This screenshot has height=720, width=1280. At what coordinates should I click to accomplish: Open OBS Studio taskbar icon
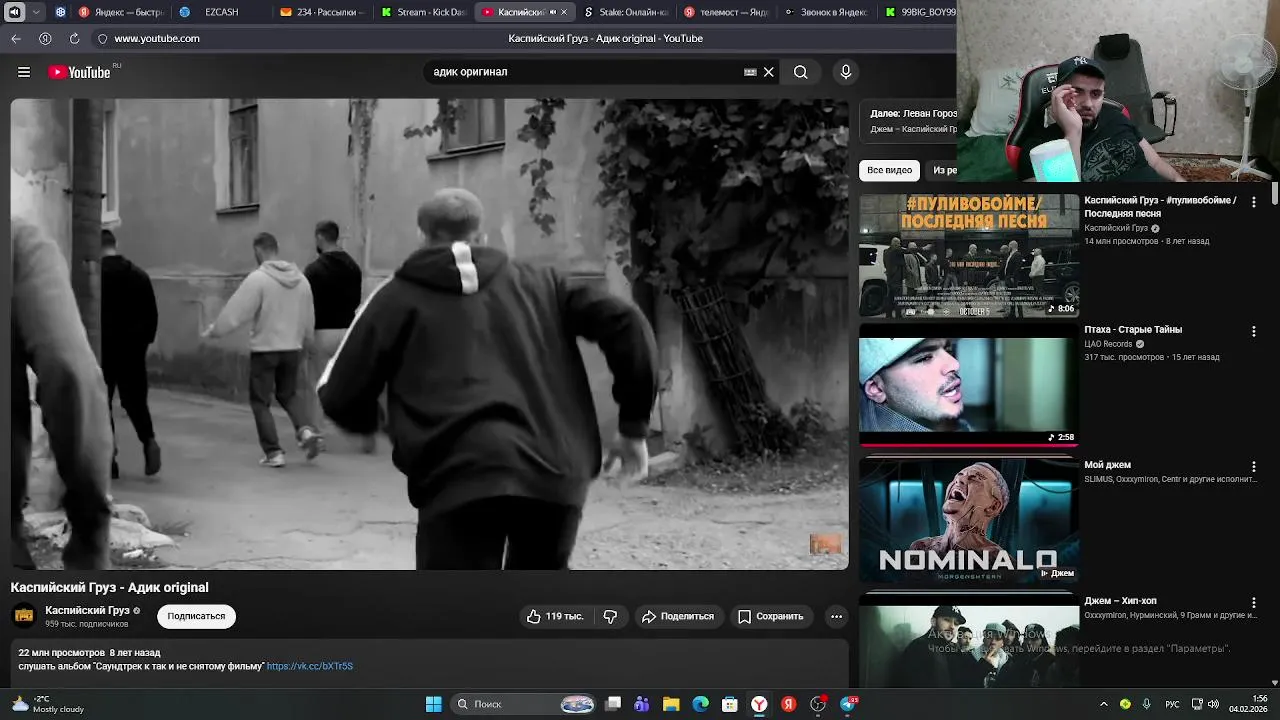[x=819, y=704]
